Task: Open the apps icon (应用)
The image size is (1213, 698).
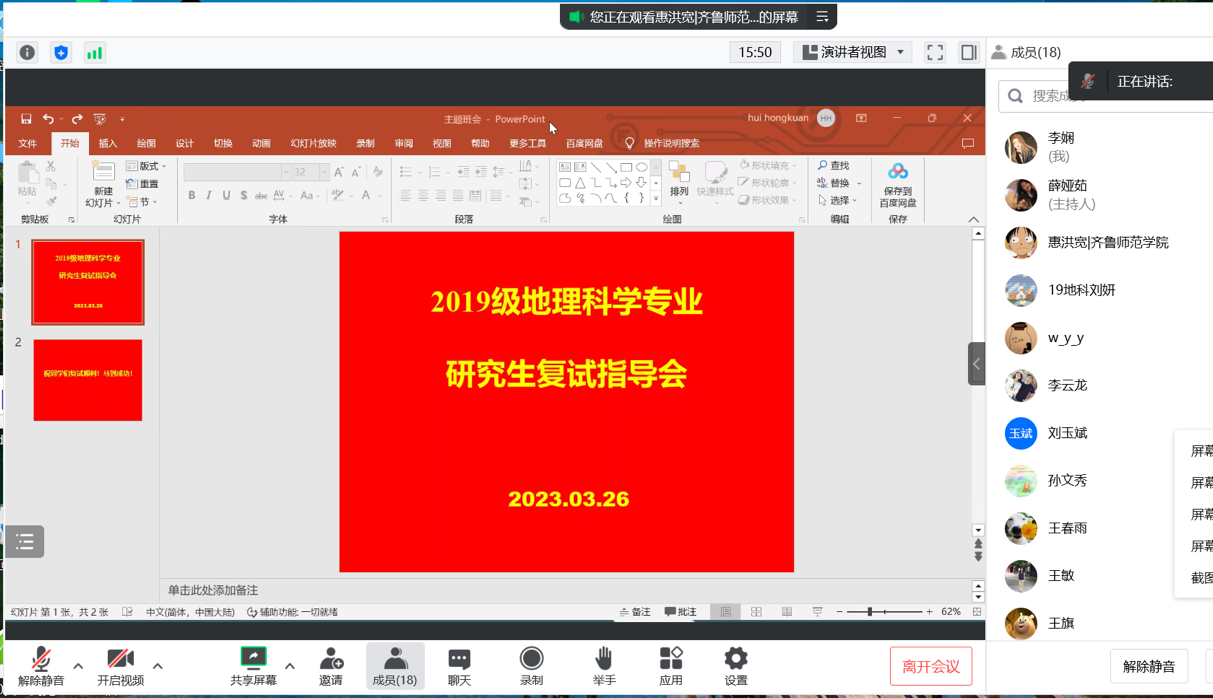Action: [x=671, y=665]
